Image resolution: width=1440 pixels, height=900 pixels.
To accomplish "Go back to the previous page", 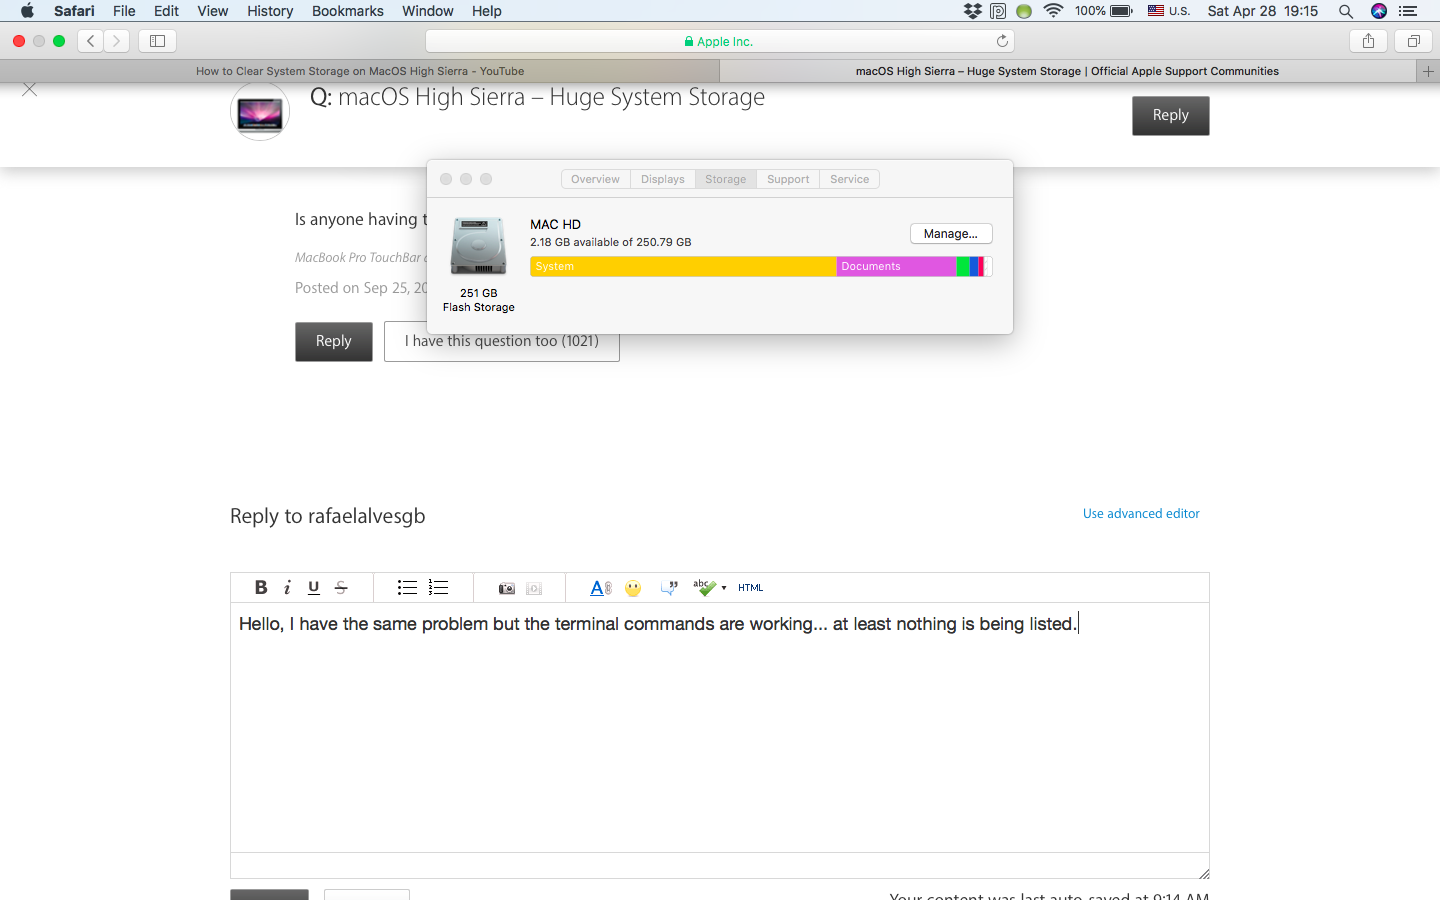I will point(91,41).
